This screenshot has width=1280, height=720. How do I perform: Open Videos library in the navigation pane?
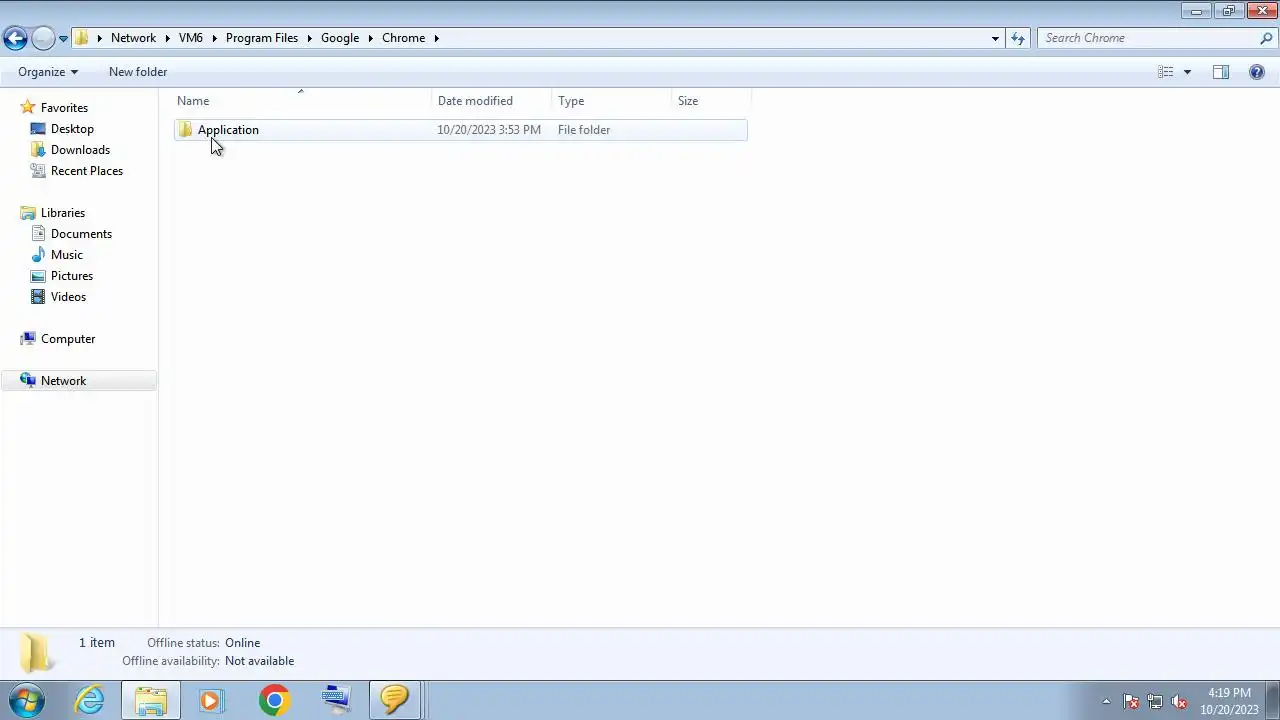point(68,297)
